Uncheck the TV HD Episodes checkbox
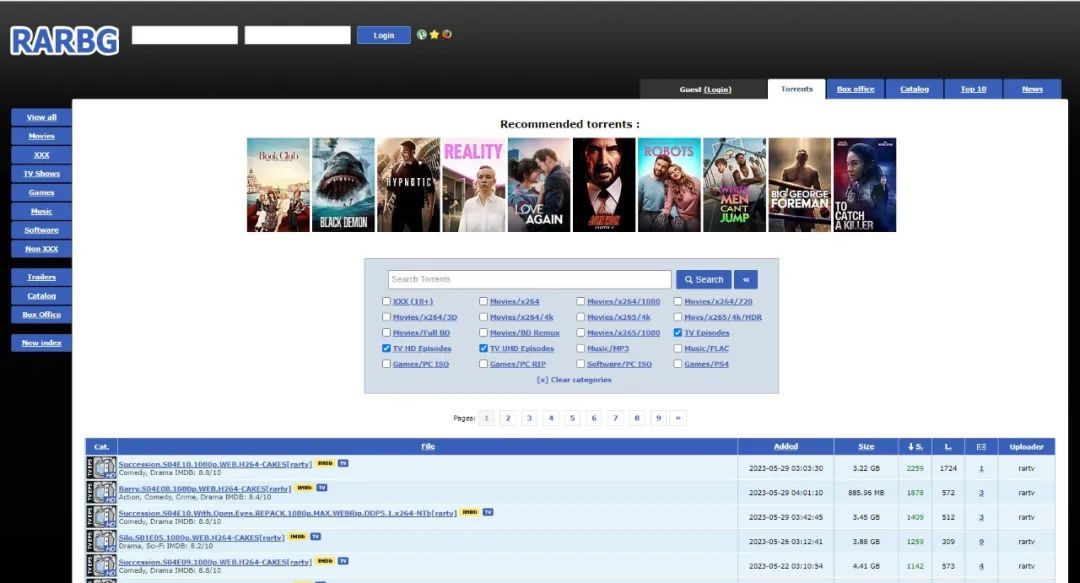The height and width of the screenshot is (583, 1080). pos(386,348)
